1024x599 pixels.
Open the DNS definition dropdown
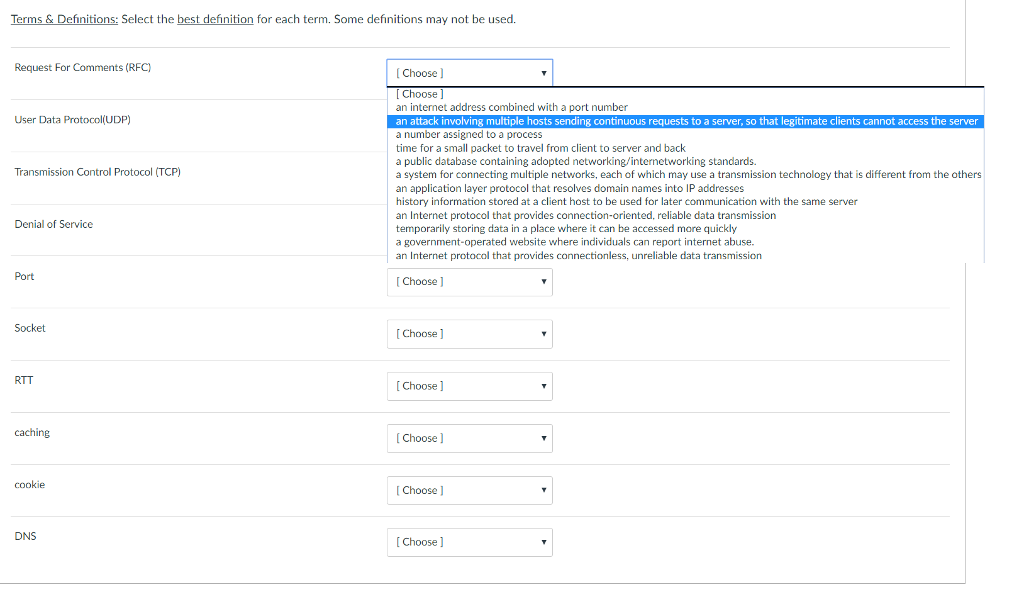pos(470,542)
